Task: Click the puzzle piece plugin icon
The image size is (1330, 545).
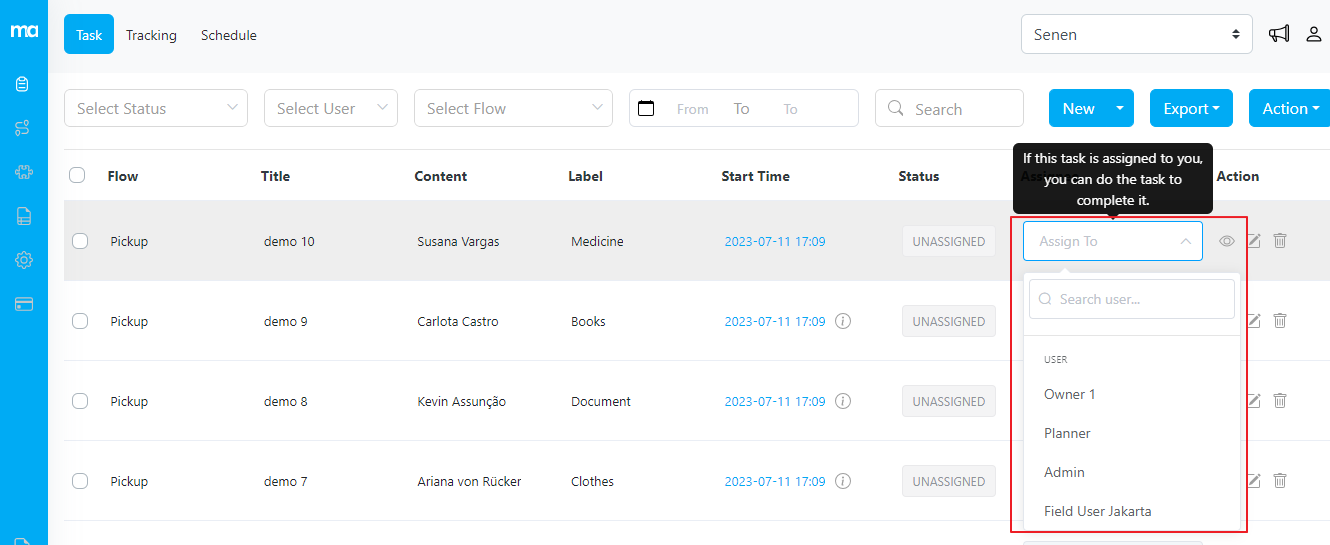Action: pos(23,172)
